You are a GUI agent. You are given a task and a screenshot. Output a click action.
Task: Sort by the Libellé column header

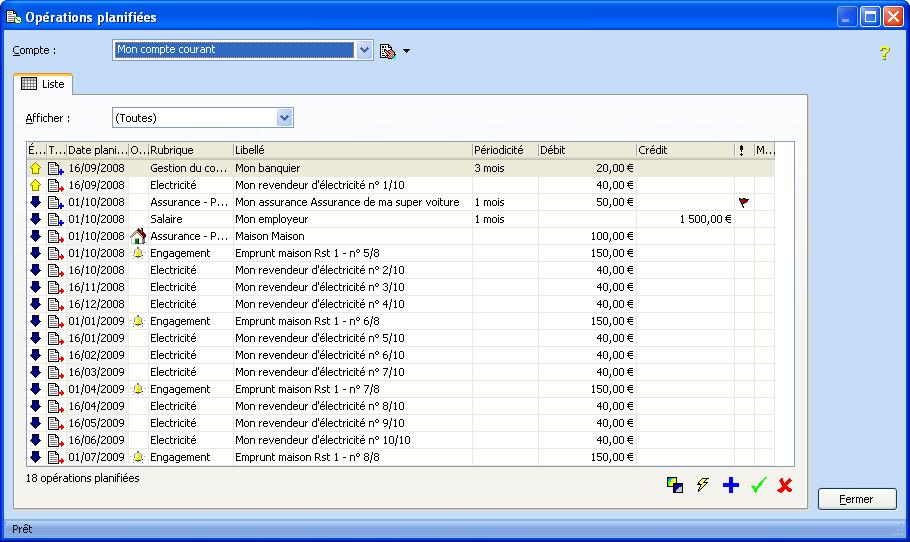click(350, 150)
